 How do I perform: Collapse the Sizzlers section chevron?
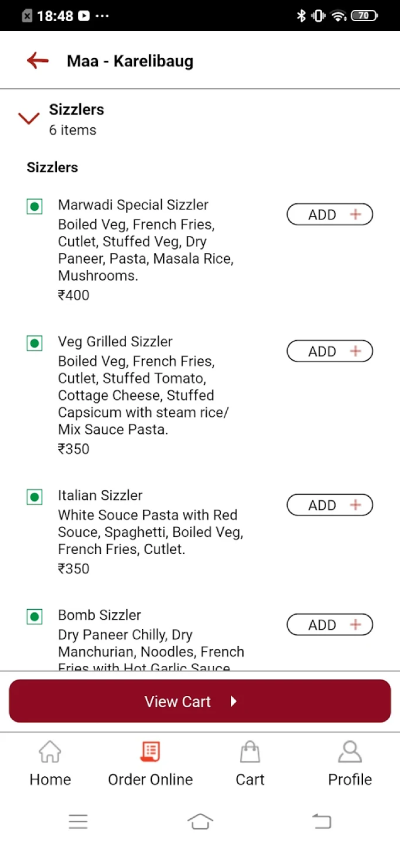point(29,119)
